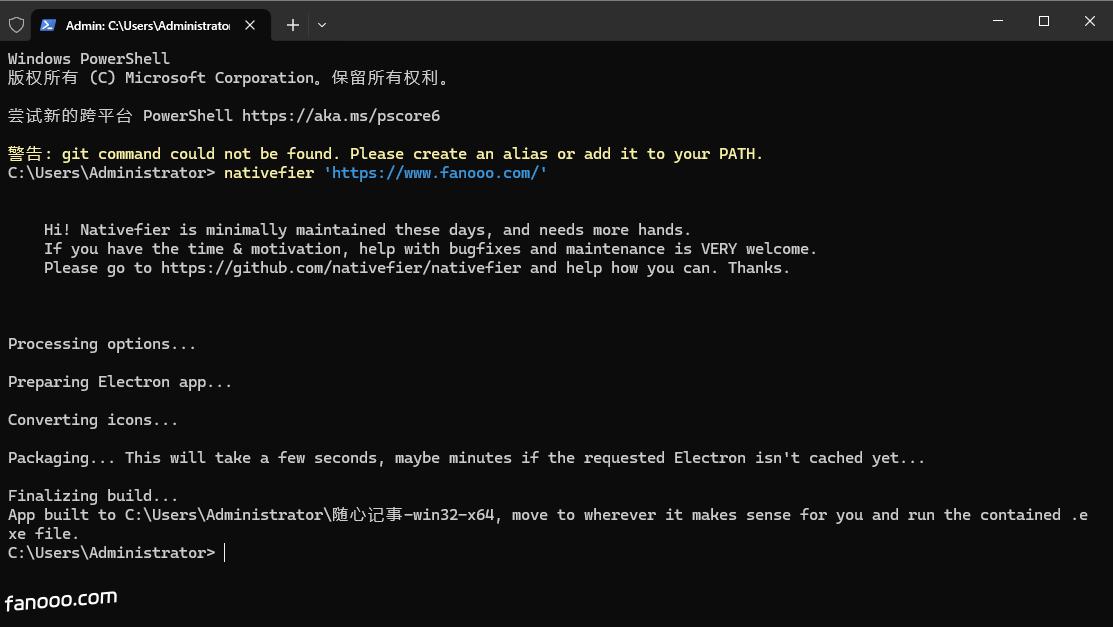Click the "Finalizing build..." output line
The image size is (1113, 627).
(x=93, y=496)
